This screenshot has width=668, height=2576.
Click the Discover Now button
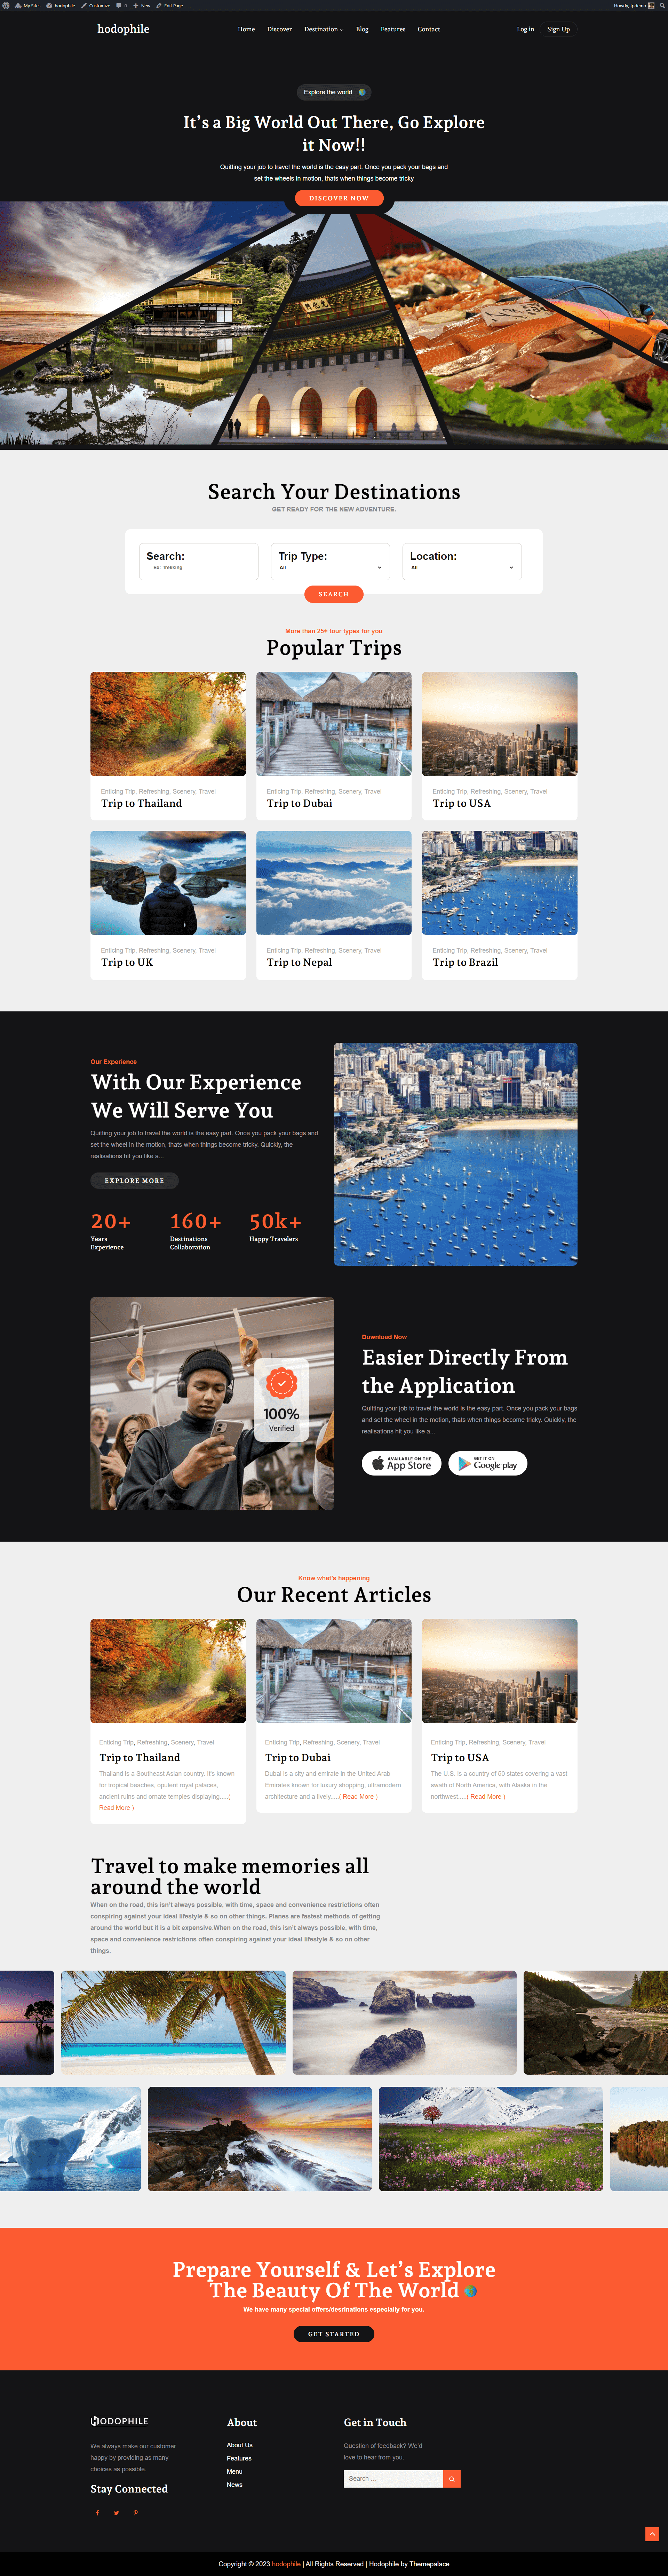(339, 198)
